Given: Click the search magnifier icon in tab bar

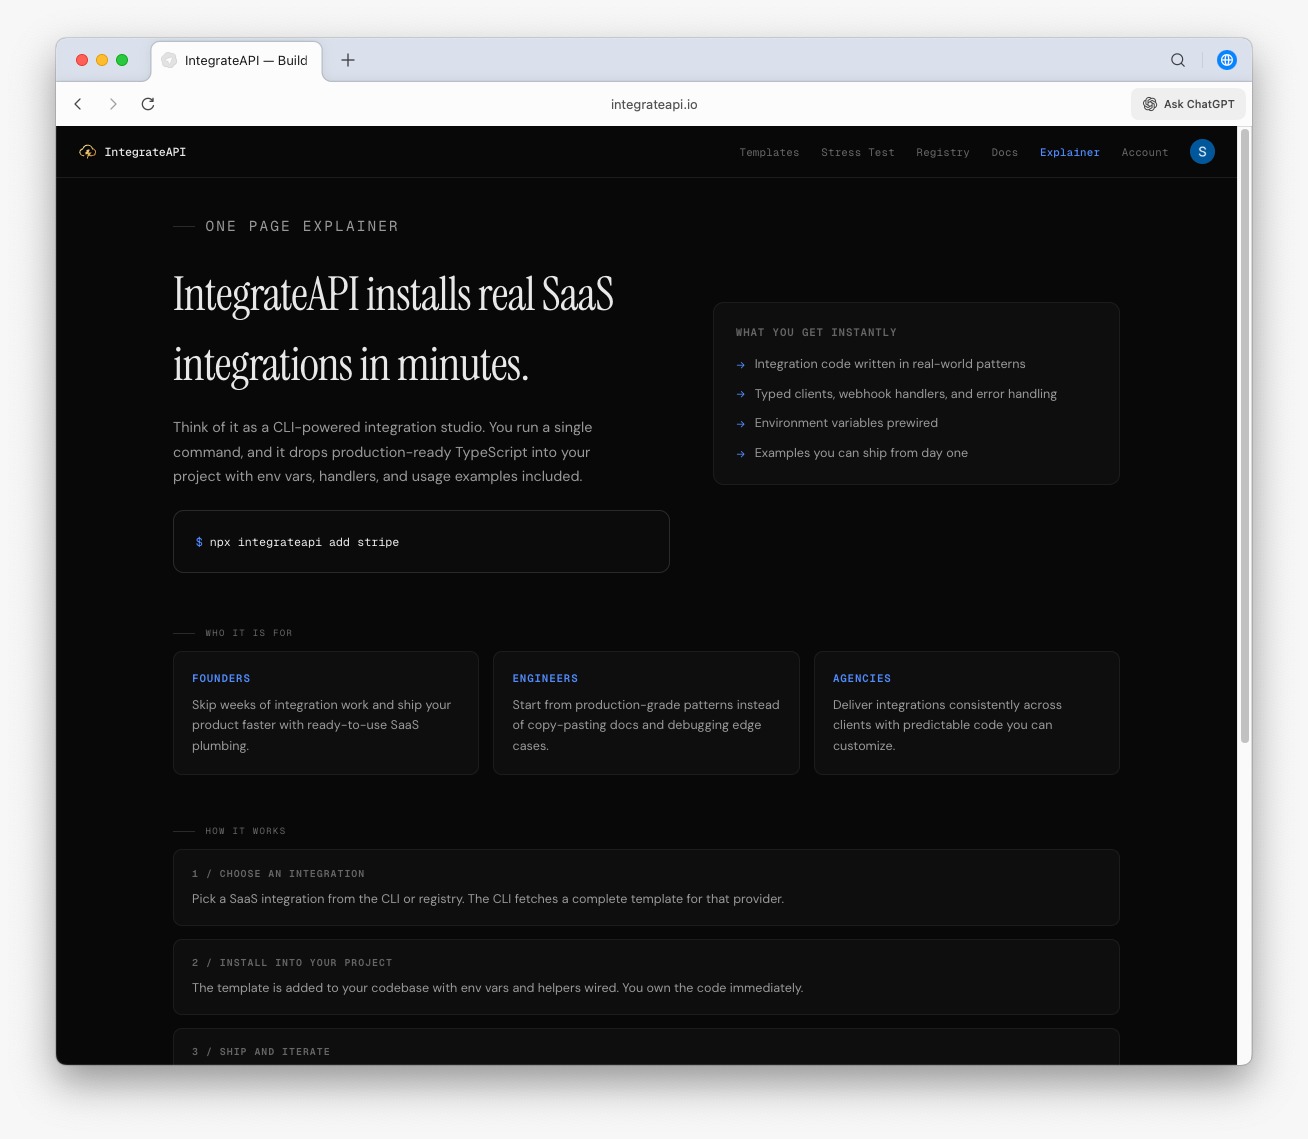Looking at the screenshot, I should [1178, 60].
